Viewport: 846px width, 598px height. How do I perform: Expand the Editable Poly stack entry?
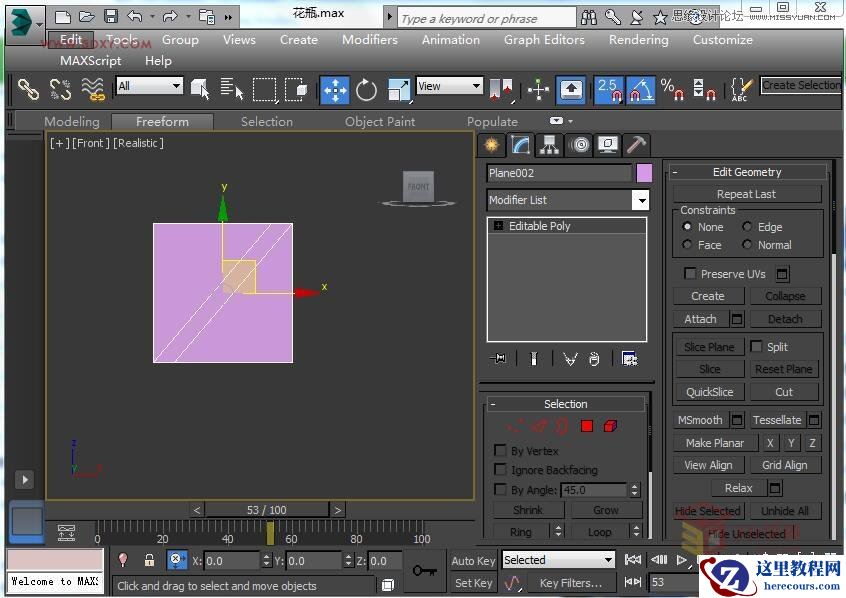(x=499, y=226)
